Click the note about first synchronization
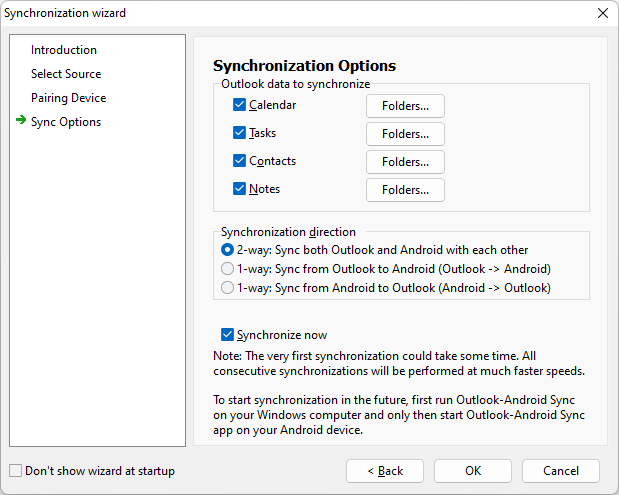This screenshot has height=495, width=619. (x=399, y=364)
